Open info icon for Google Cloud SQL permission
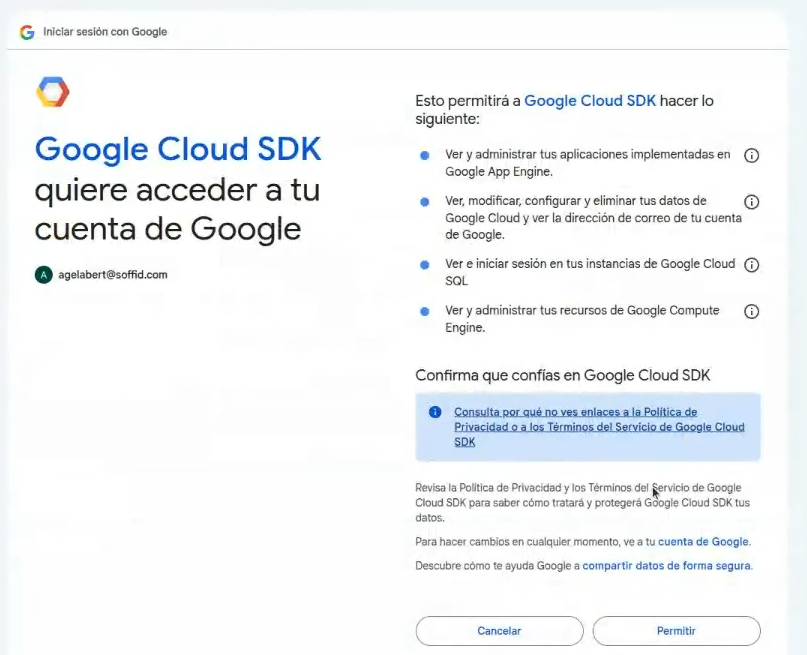 point(751,265)
